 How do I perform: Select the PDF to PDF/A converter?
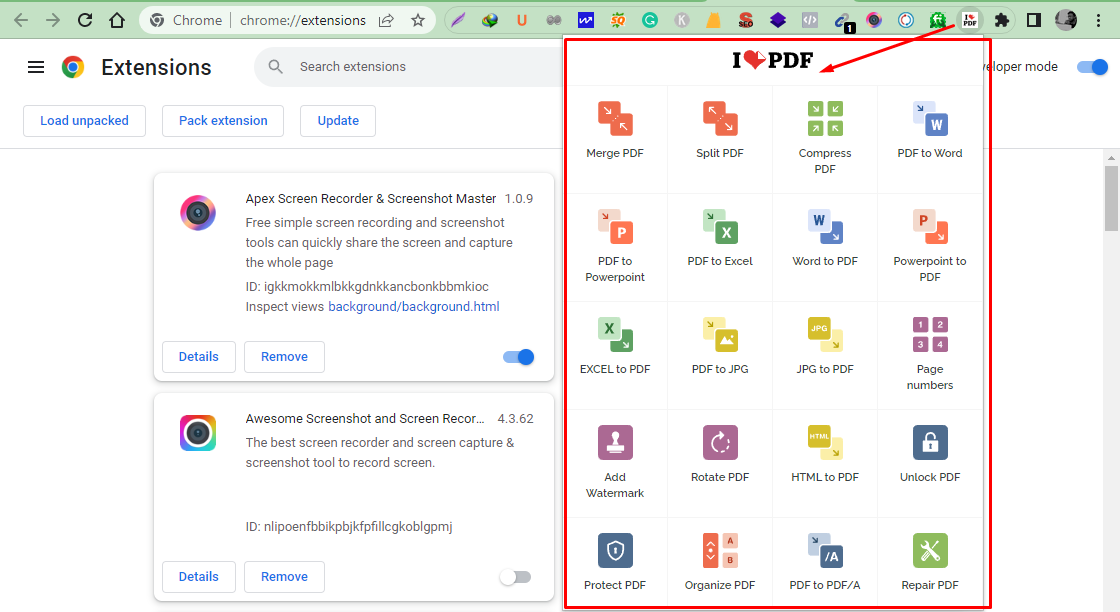coord(825,562)
